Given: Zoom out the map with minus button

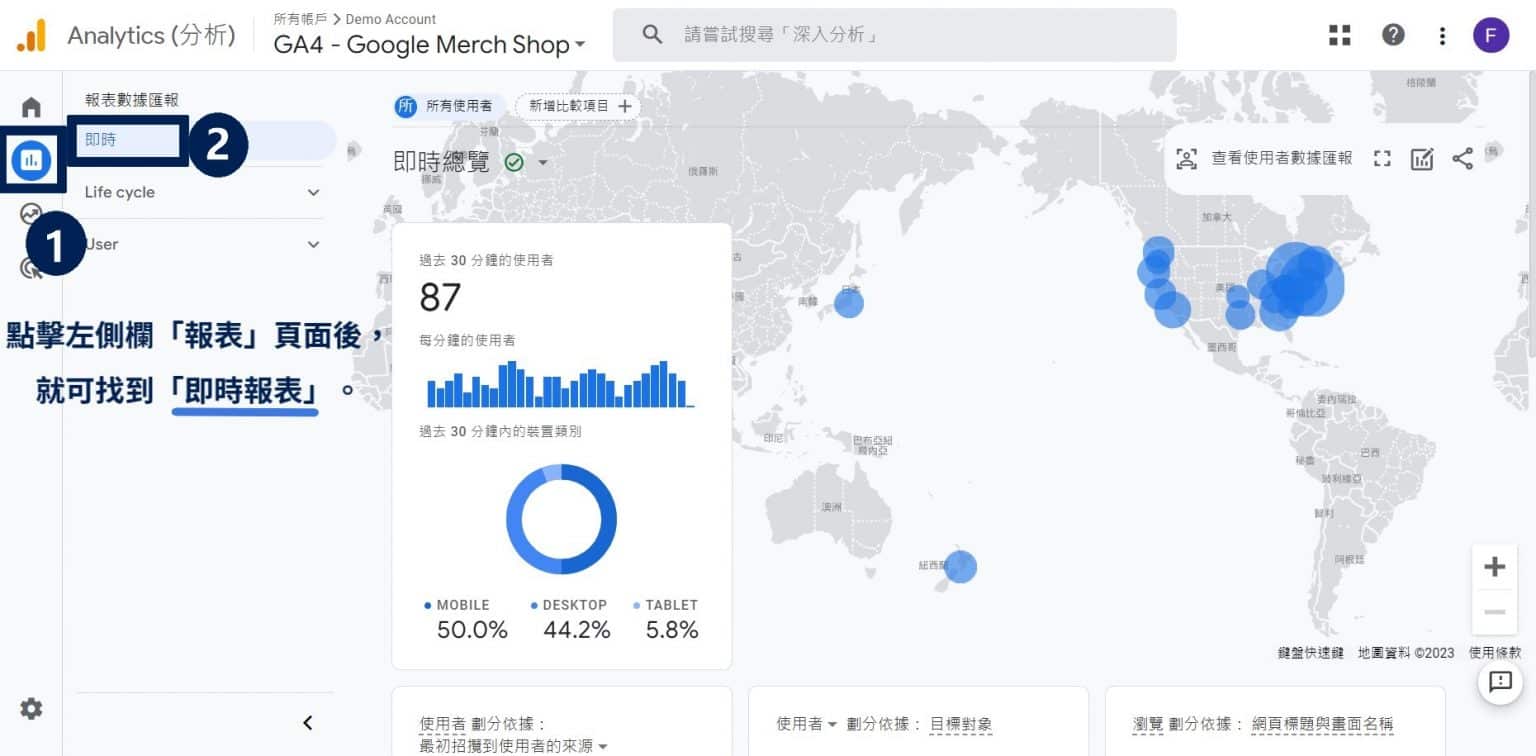Looking at the screenshot, I should (1494, 612).
